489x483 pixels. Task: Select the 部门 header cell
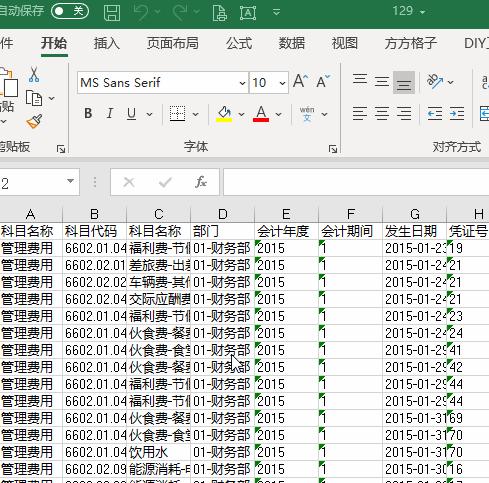point(223,231)
